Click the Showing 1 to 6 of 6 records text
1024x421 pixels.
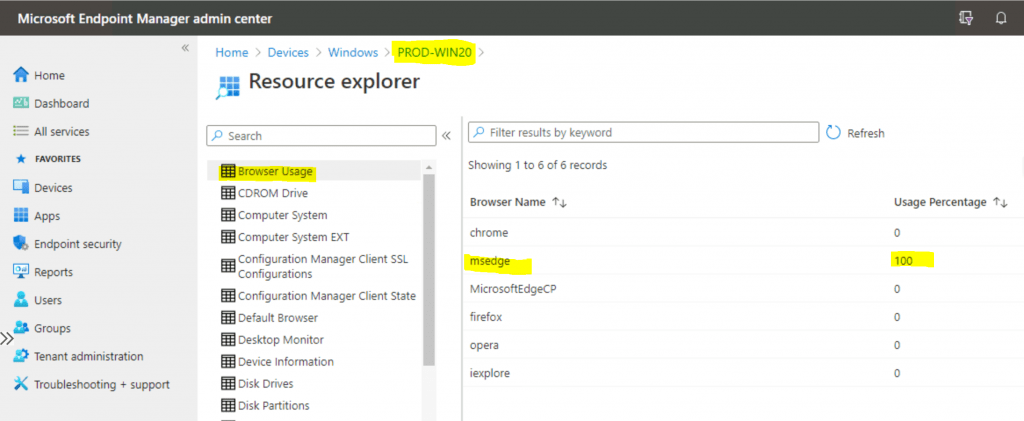coord(537,165)
